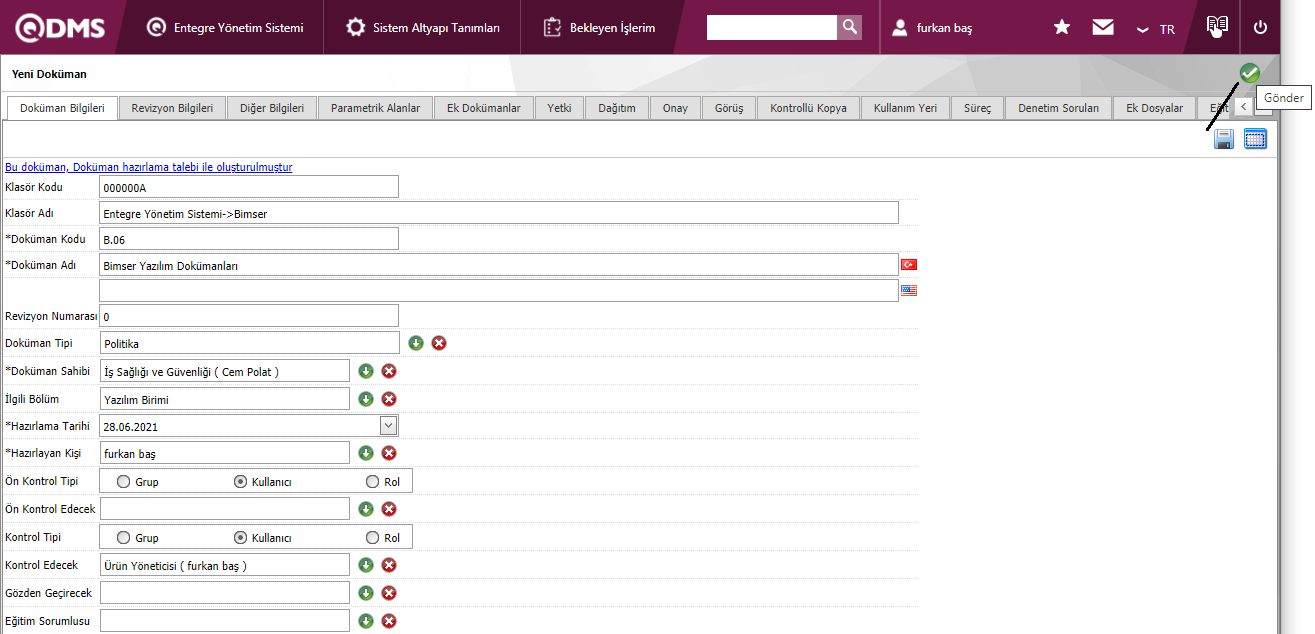Viewport: 1315px width, 634px height.
Task: Click the document request creation link
Action: coord(149,168)
